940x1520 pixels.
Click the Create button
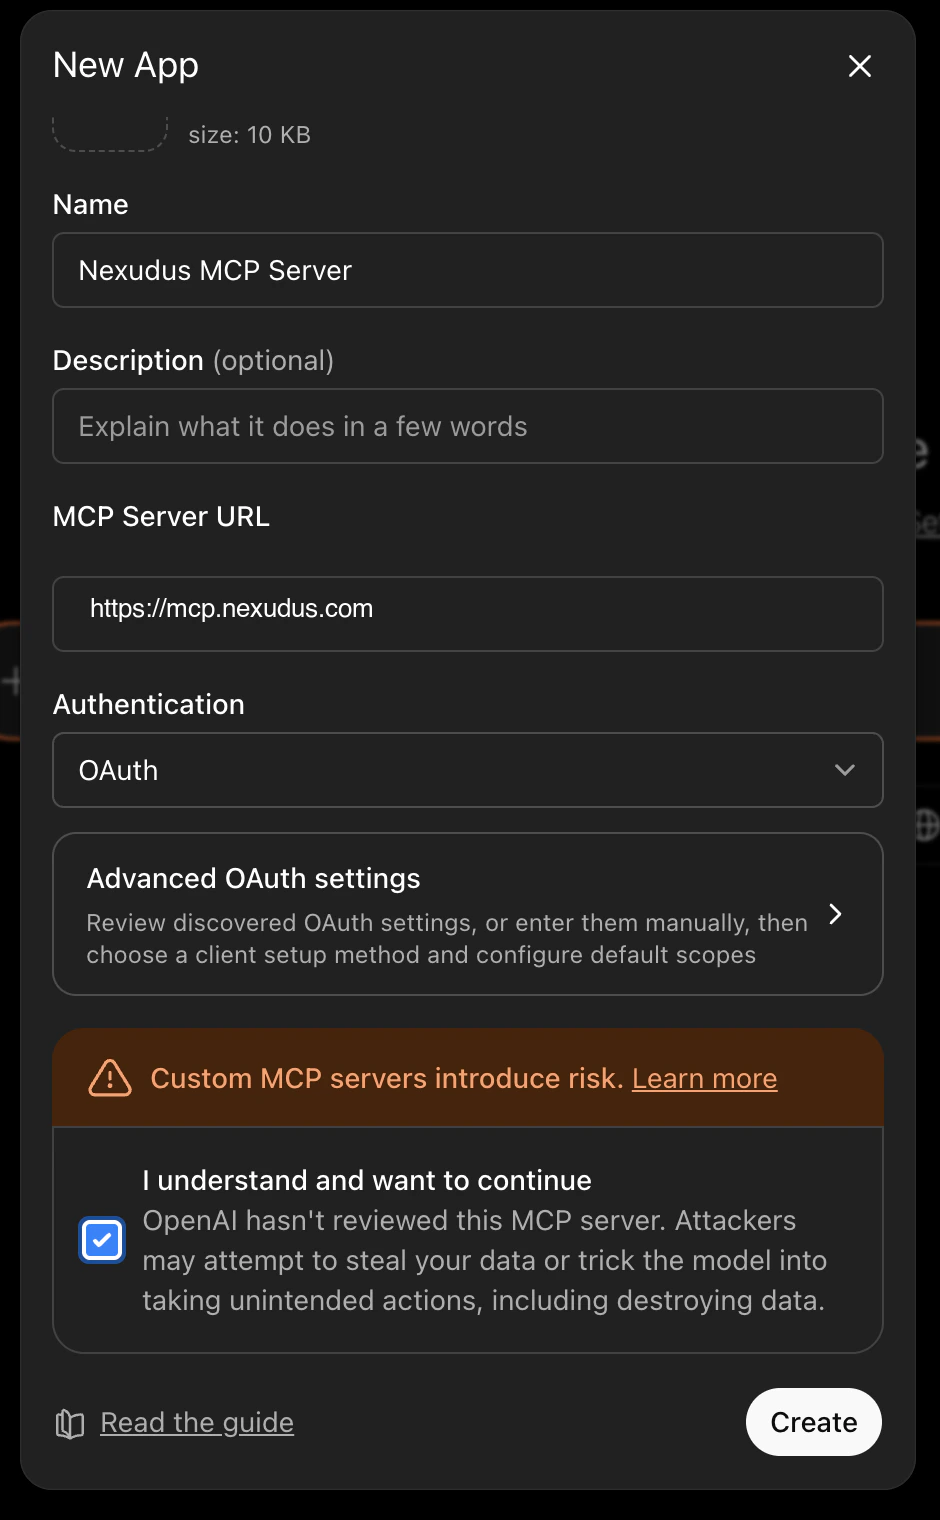pos(814,1422)
